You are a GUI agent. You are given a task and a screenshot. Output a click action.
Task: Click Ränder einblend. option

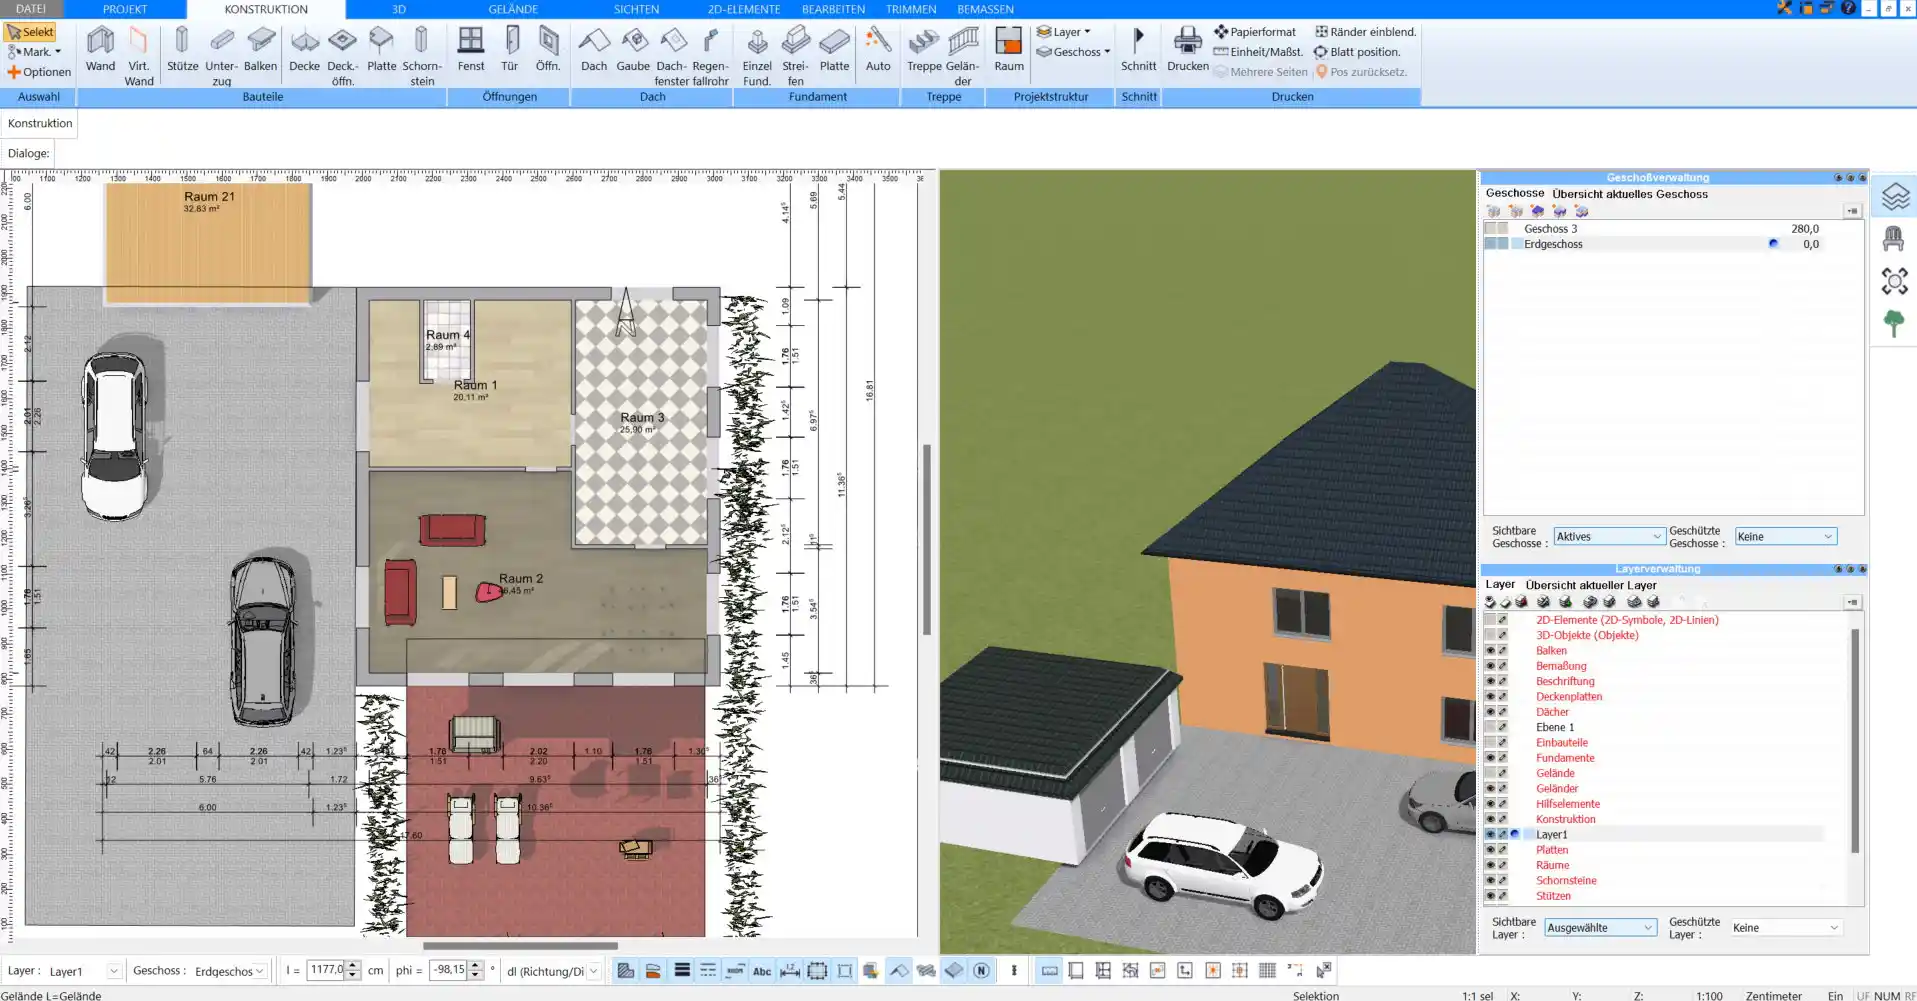tap(1365, 32)
